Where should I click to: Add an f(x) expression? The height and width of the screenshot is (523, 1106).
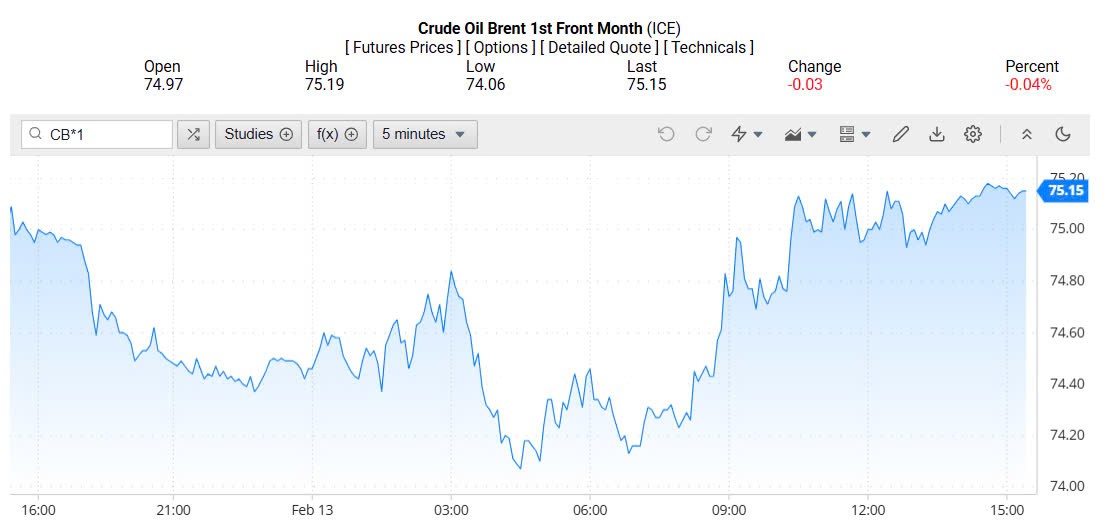[x=337, y=134]
